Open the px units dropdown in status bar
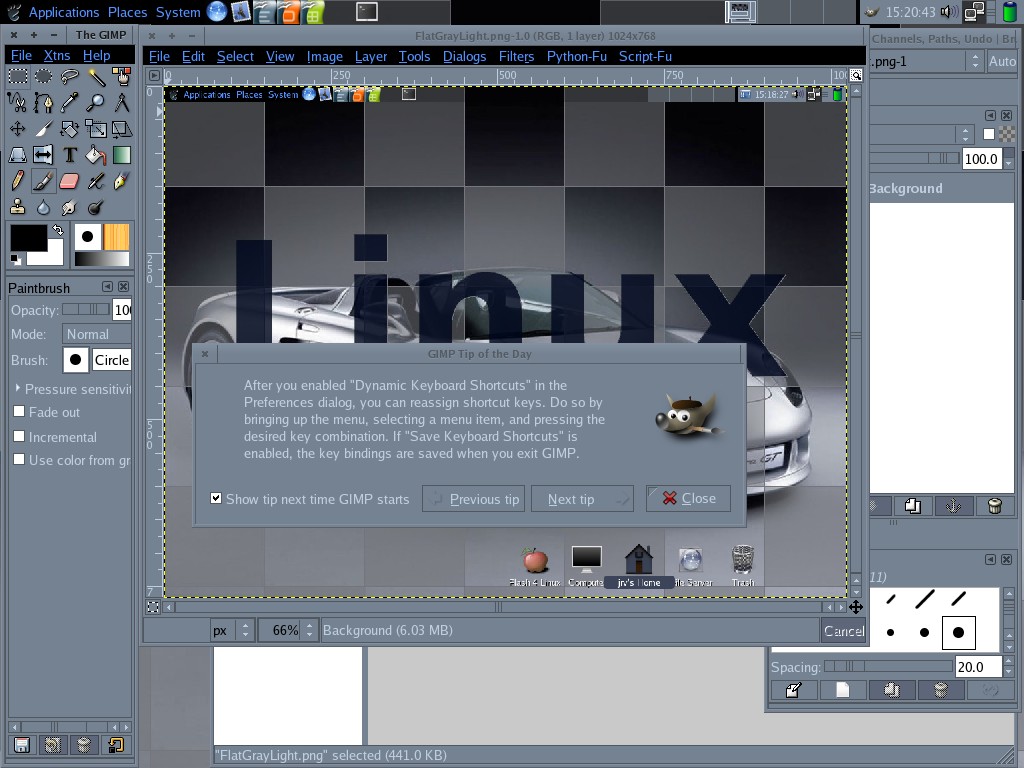The height and width of the screenshot is (768, 1024). click(x=231, y=630)
